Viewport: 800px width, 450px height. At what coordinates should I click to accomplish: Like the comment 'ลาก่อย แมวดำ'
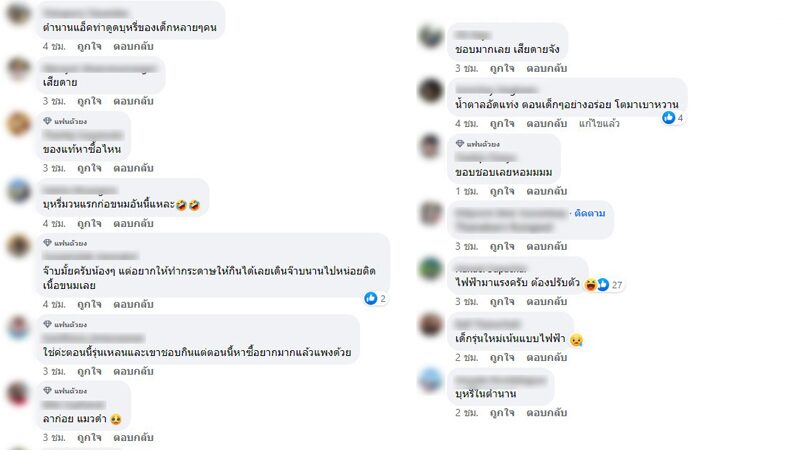(89, 437)
